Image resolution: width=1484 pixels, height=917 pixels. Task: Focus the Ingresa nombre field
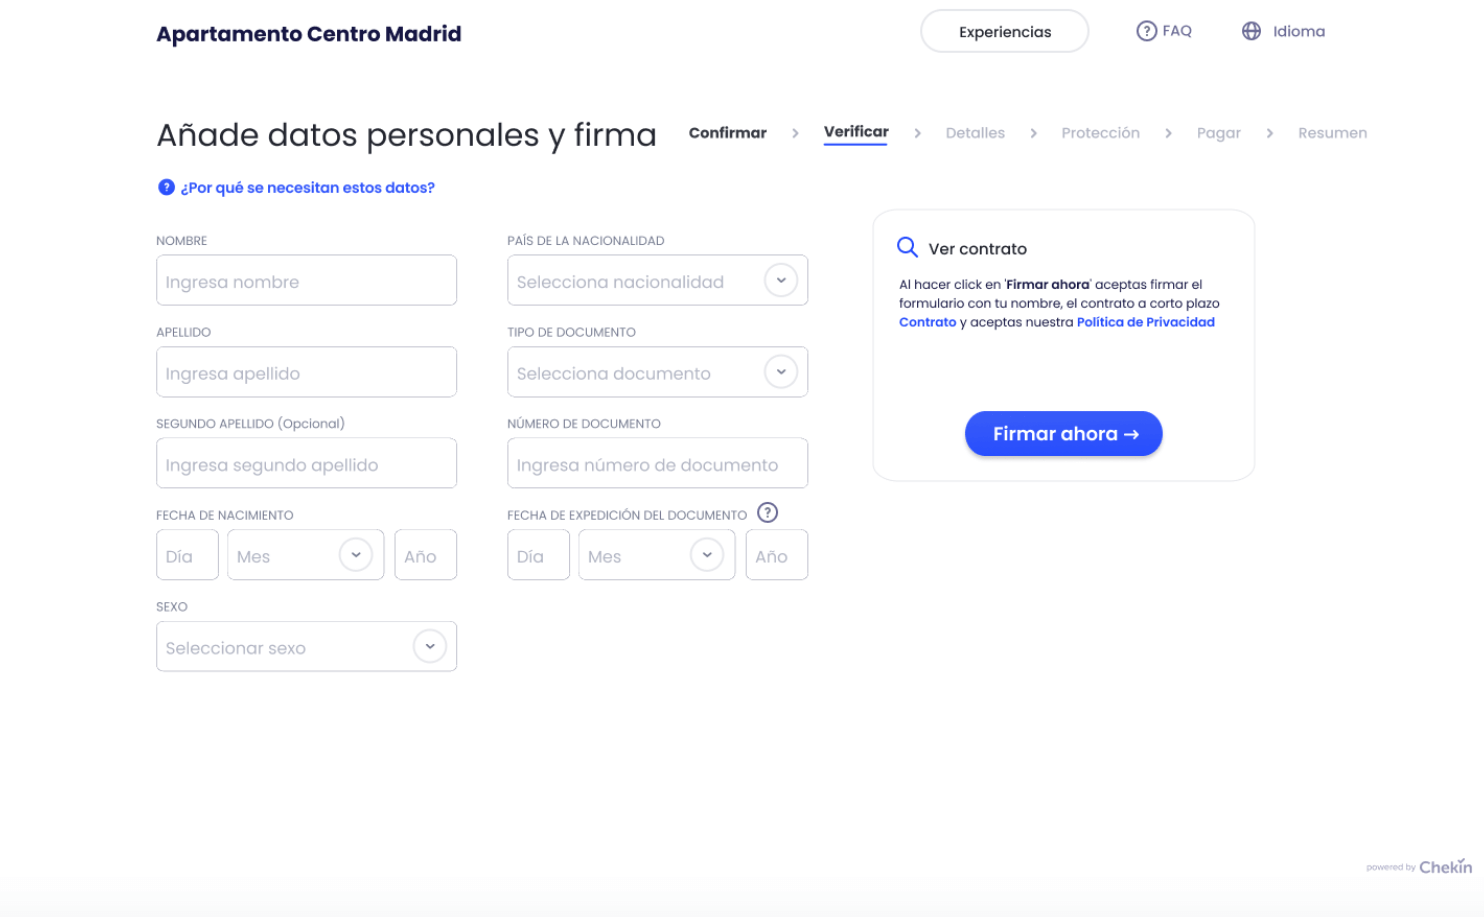tap(306, 281)
